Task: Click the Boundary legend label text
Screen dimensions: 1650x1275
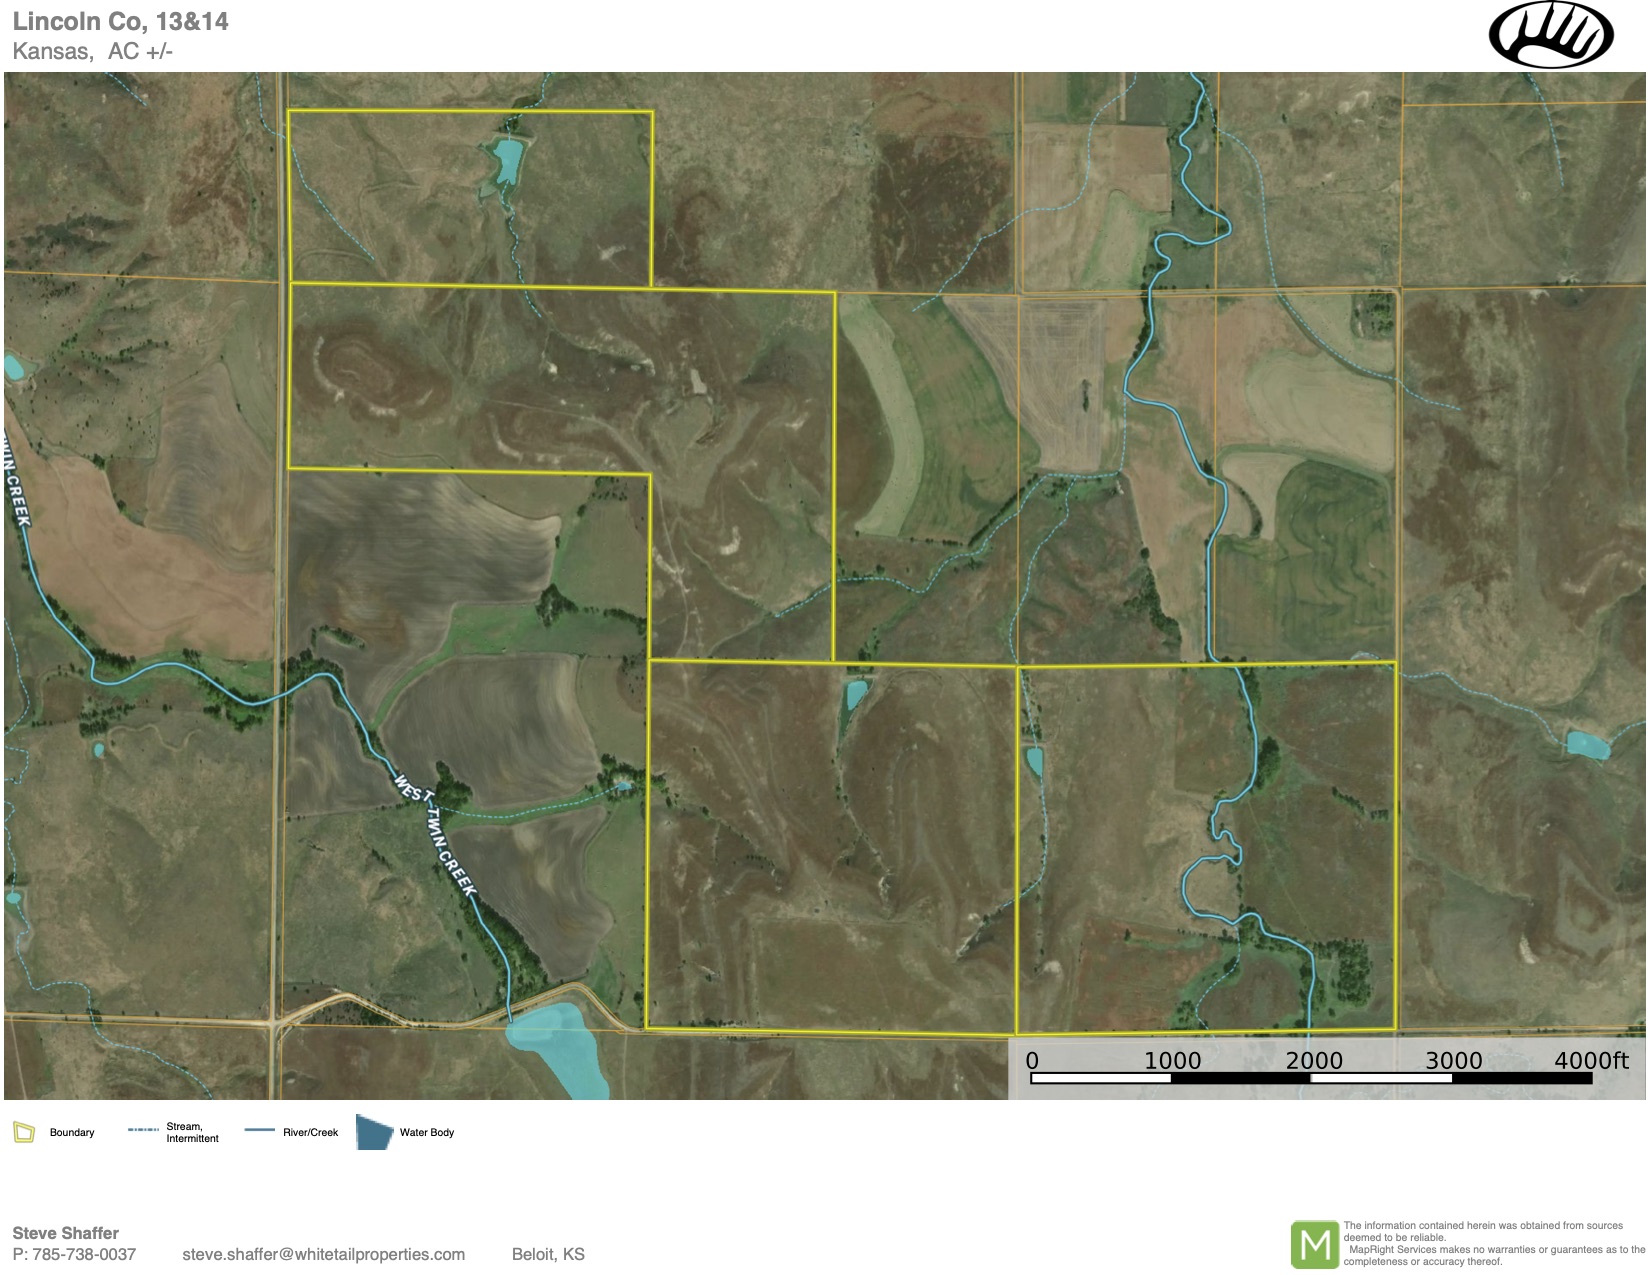Action: (72, 1132)
